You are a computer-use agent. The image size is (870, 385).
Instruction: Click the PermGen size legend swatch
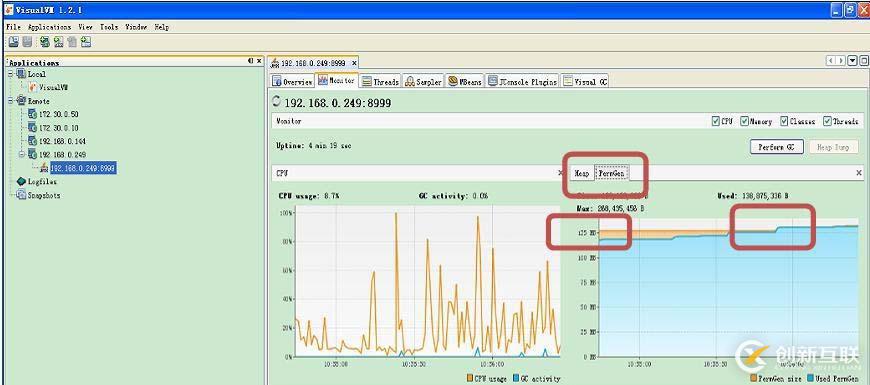[753, 378]
